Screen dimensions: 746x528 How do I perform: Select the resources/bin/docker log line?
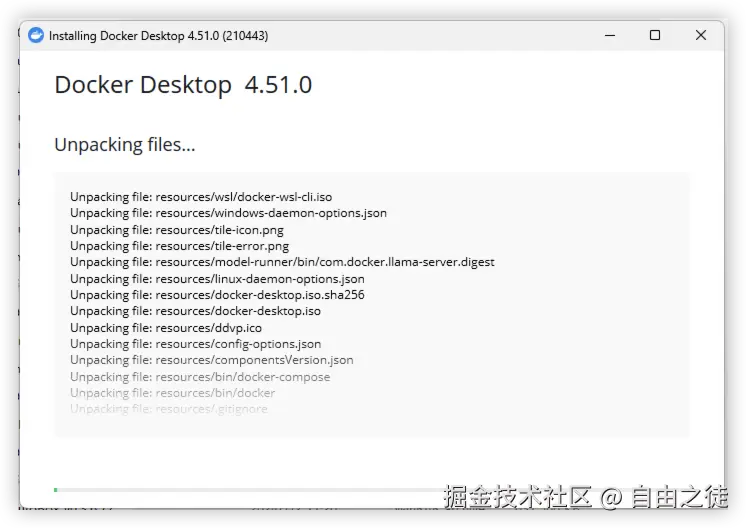[x=172, y=393]
